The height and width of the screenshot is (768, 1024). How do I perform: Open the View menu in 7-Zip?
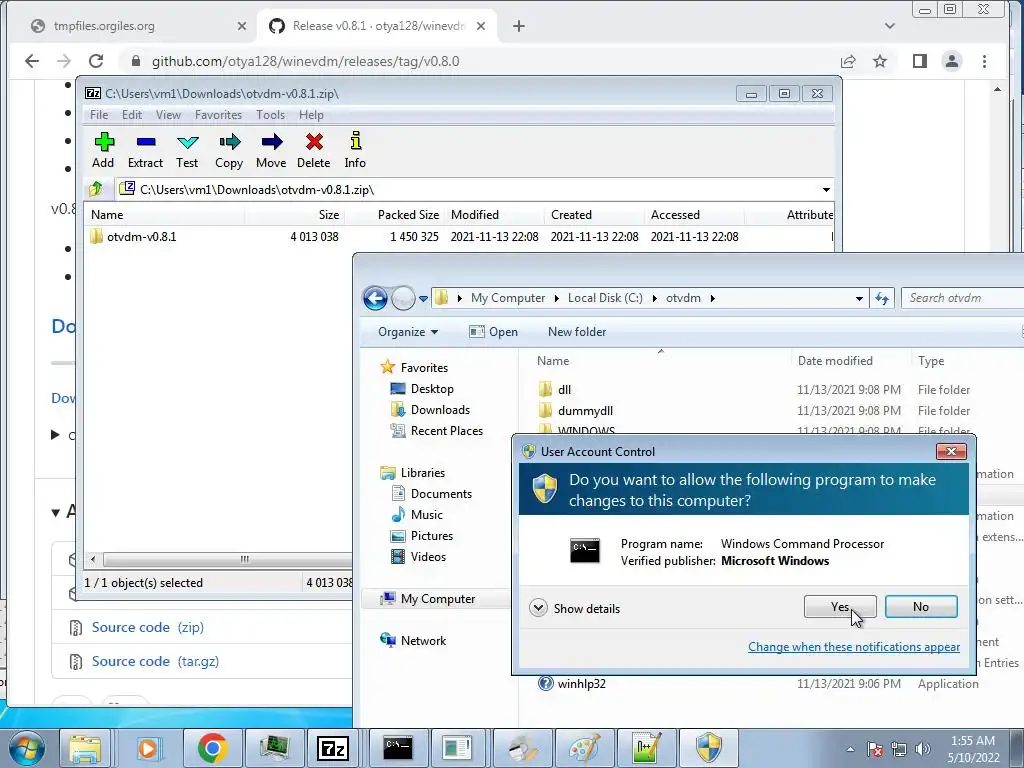168,115
